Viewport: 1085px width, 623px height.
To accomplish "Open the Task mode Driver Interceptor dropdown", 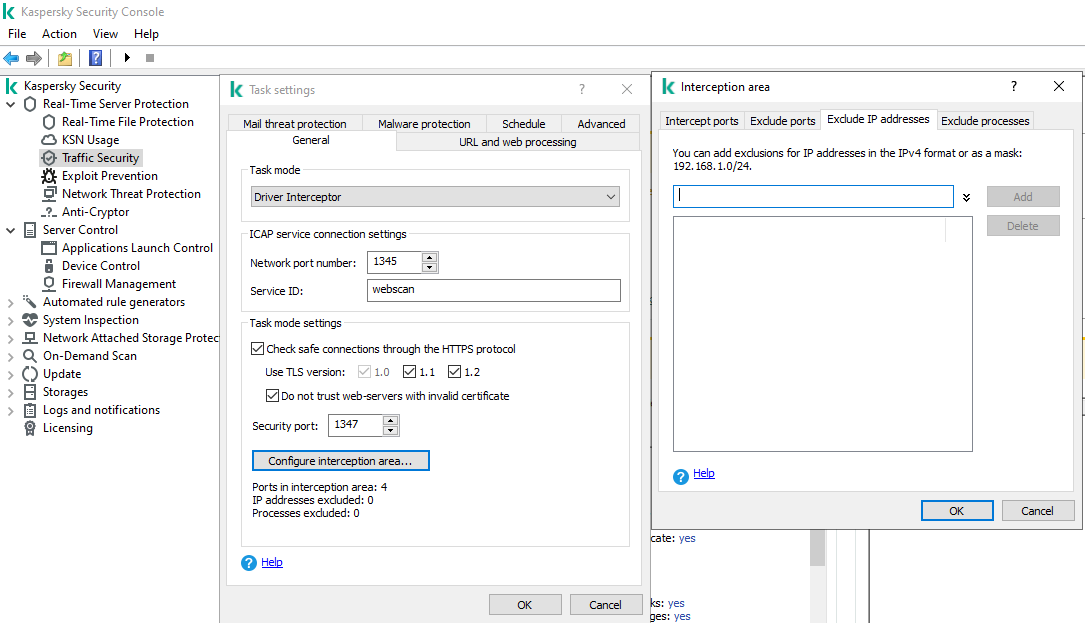I will (435, 197).
